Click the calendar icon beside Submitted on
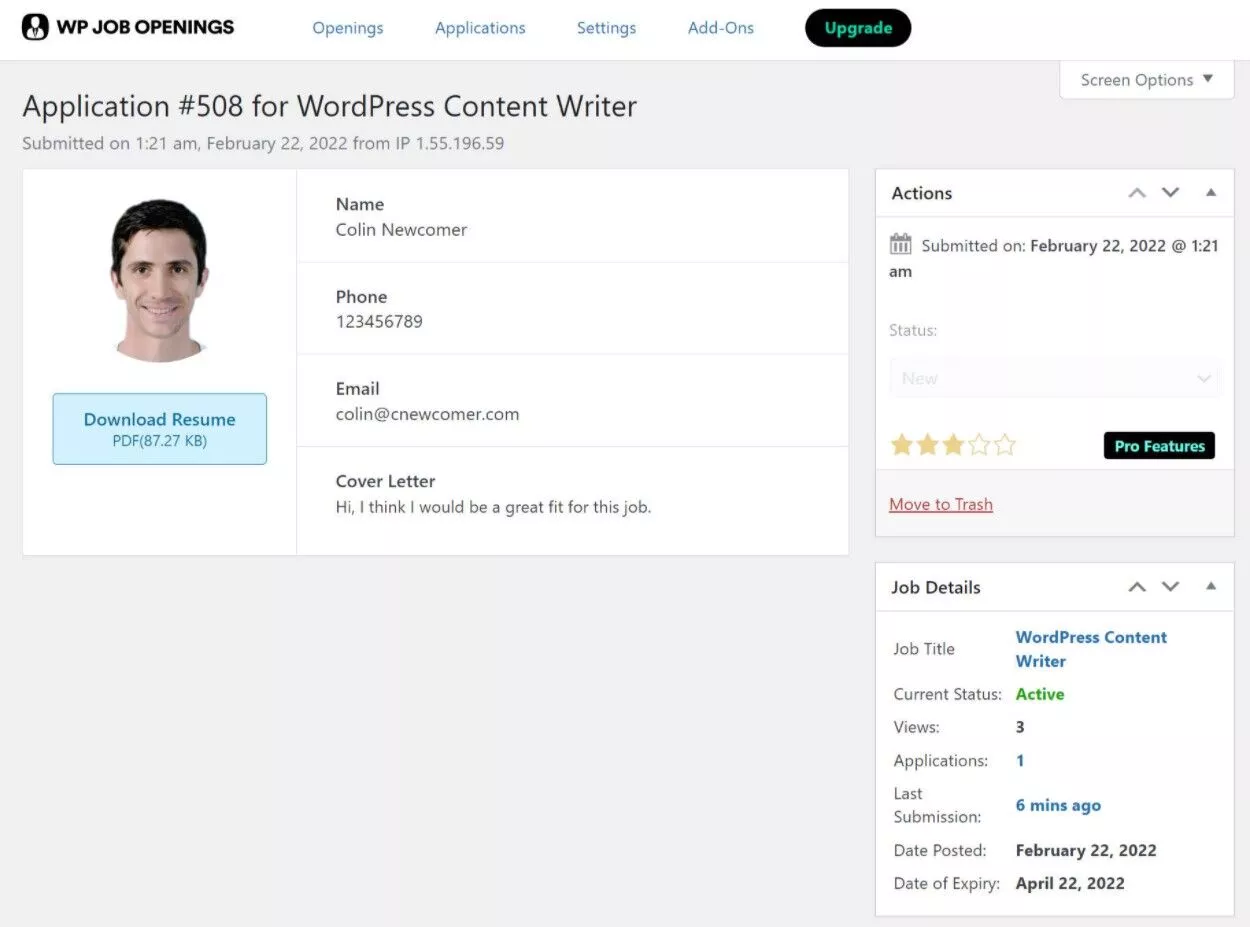Image resolution: width=1250 pixels, height=927 pixels. [900, 244]
